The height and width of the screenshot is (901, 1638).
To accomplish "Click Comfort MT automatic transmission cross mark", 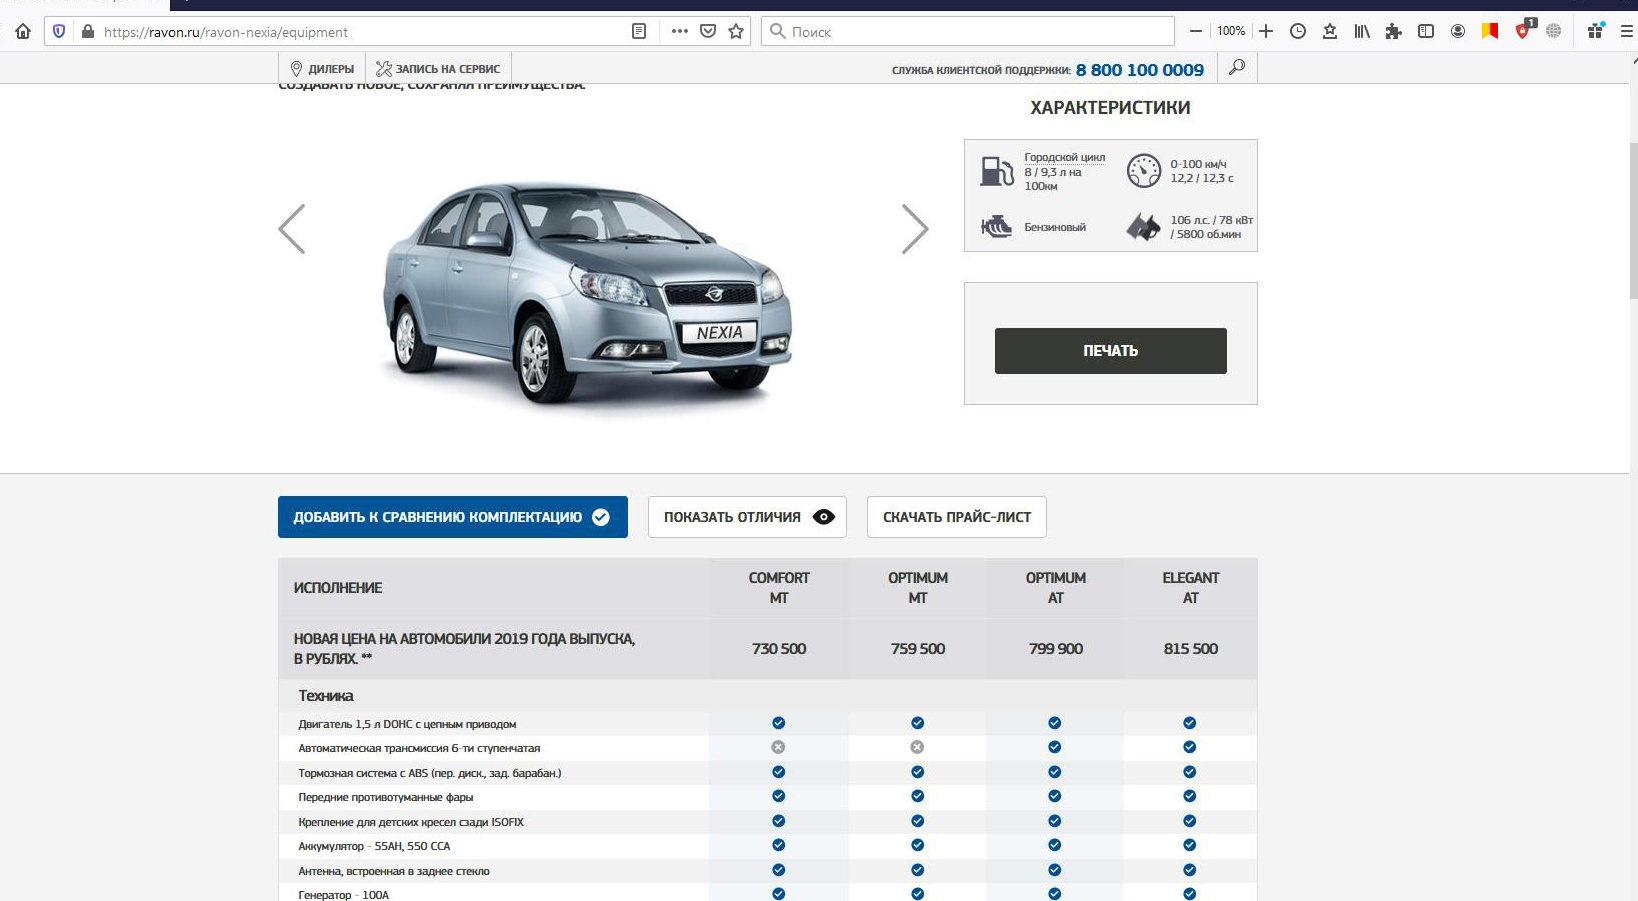I will pyautogui.click(x=778, y=747).
